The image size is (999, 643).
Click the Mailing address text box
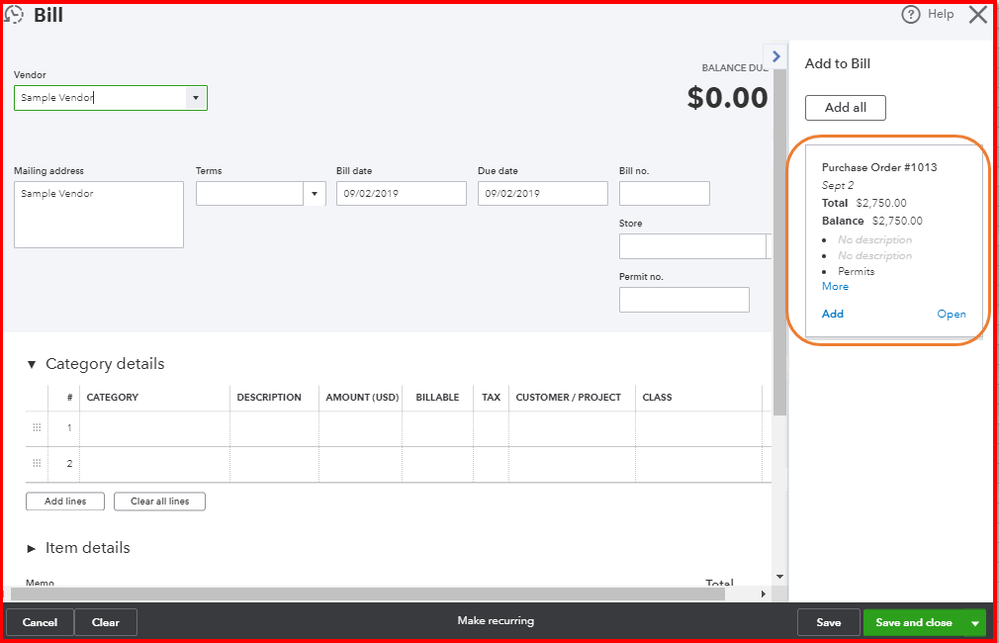click(x=99, y=215)
